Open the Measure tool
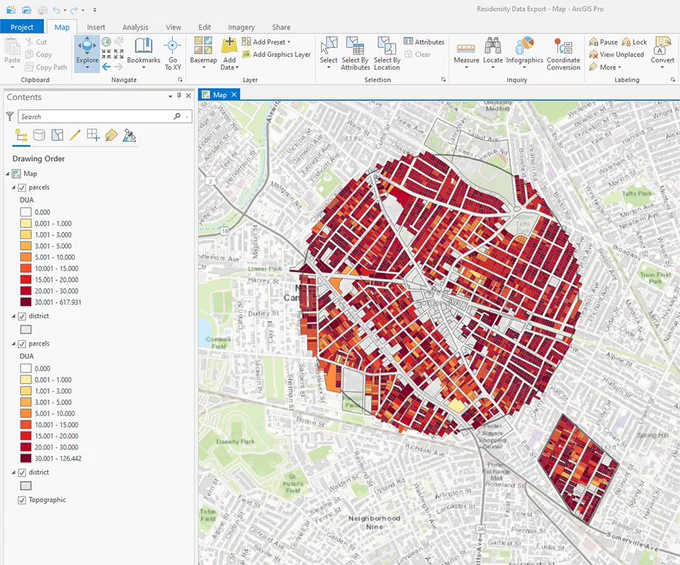 pos(466,48)
